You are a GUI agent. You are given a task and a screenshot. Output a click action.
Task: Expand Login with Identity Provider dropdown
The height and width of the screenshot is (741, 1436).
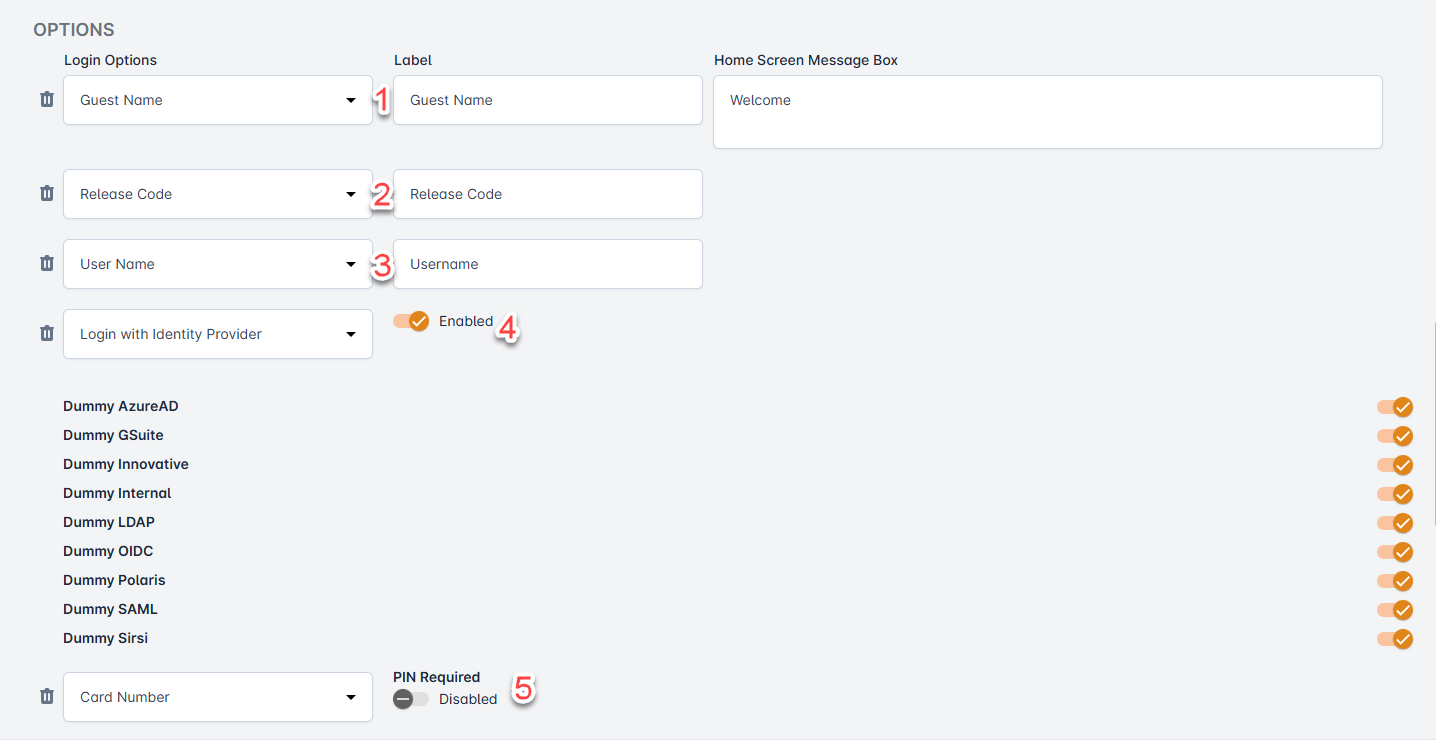pyautogui.click(x=217, y=334)
